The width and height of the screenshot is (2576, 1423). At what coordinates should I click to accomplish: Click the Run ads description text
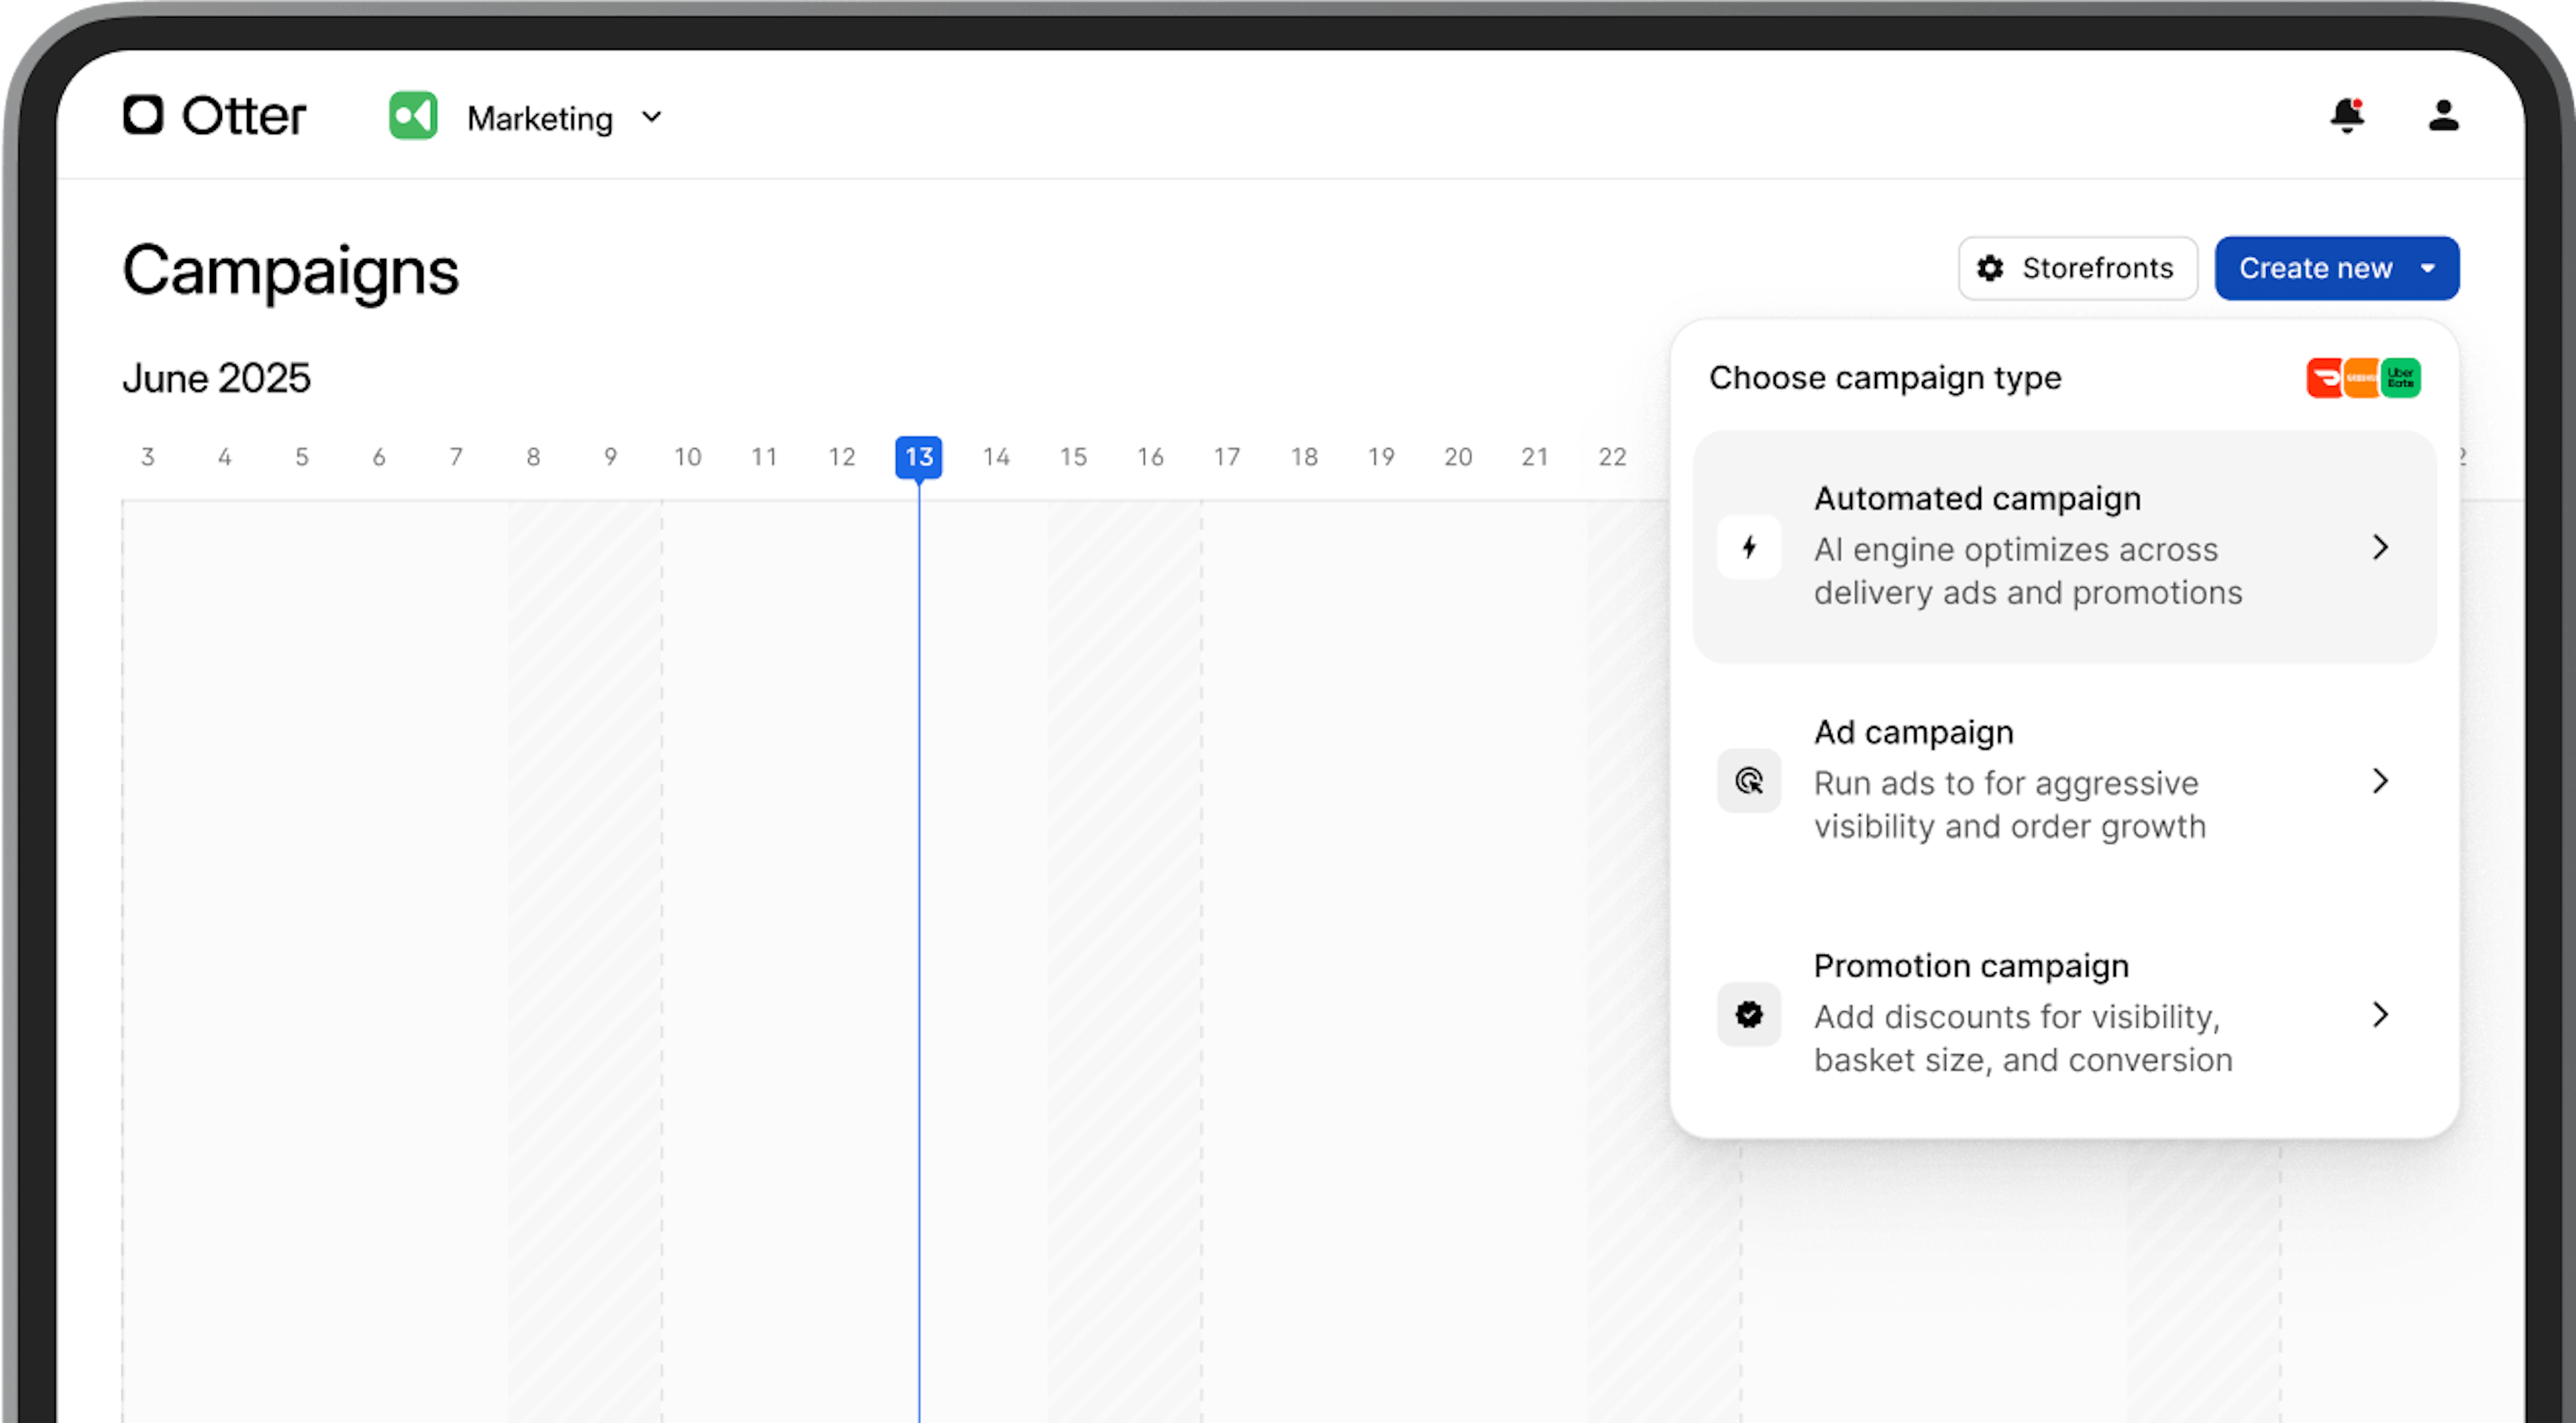(x=2010, y=804)
